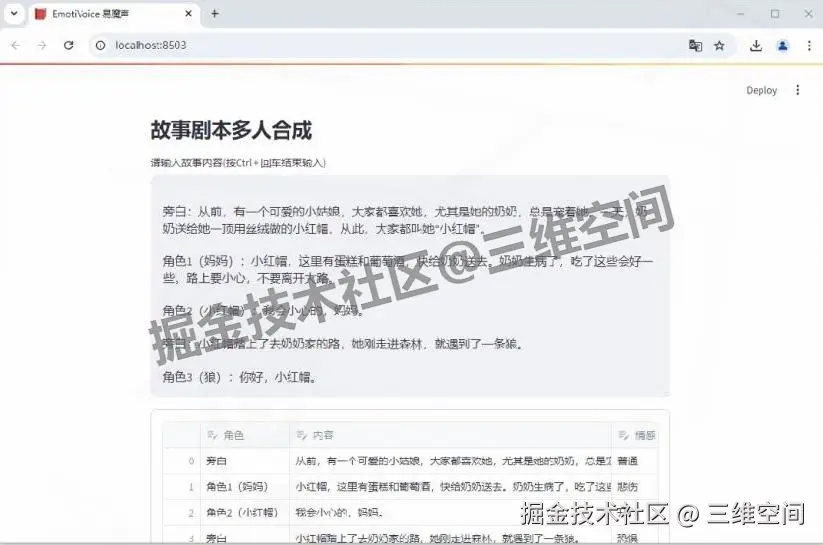Image resolution: width=823 pixels, height=545 pixels.
Task: Maximize the browser window
Action: (775, 14)
